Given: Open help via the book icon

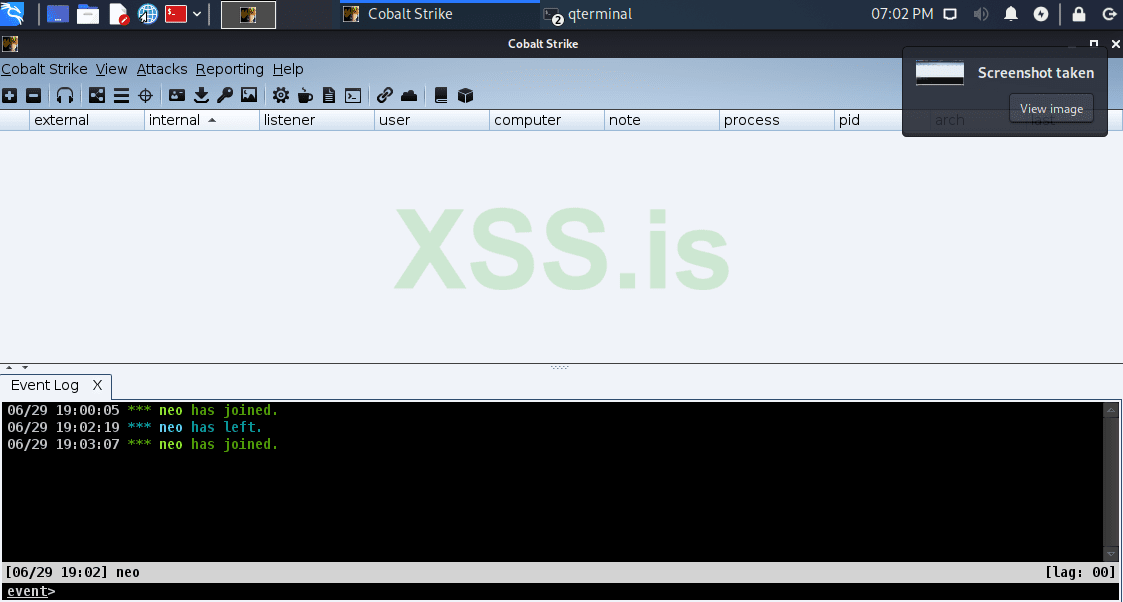Looking at the screenshot, I should pos(441,95).
